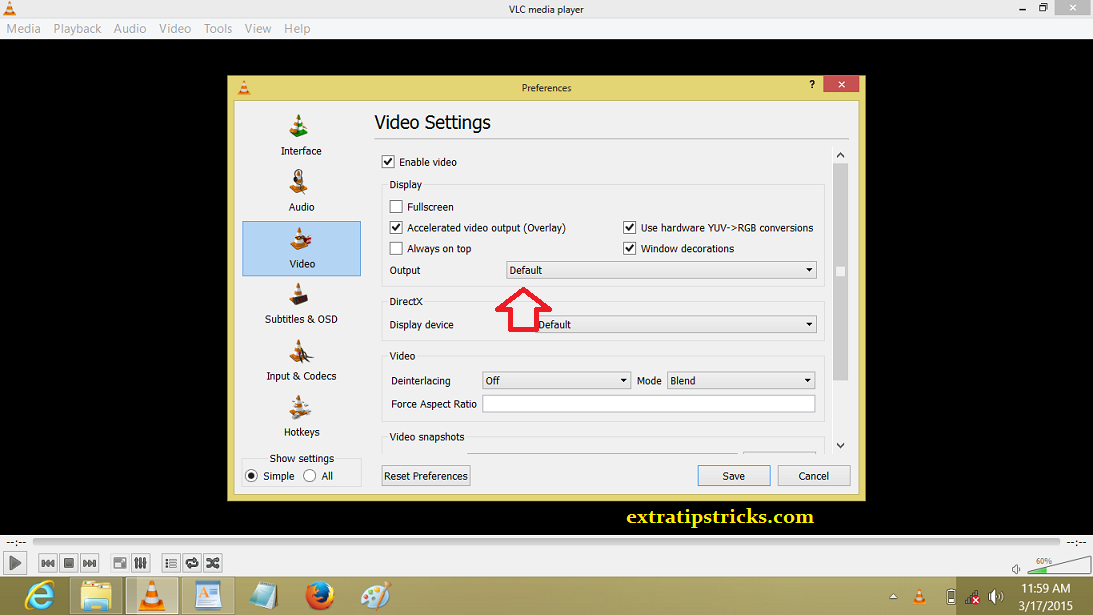Click the battery tray icon
The image size is (1093, 615).
pyautogui.click(x=950, y=597)
